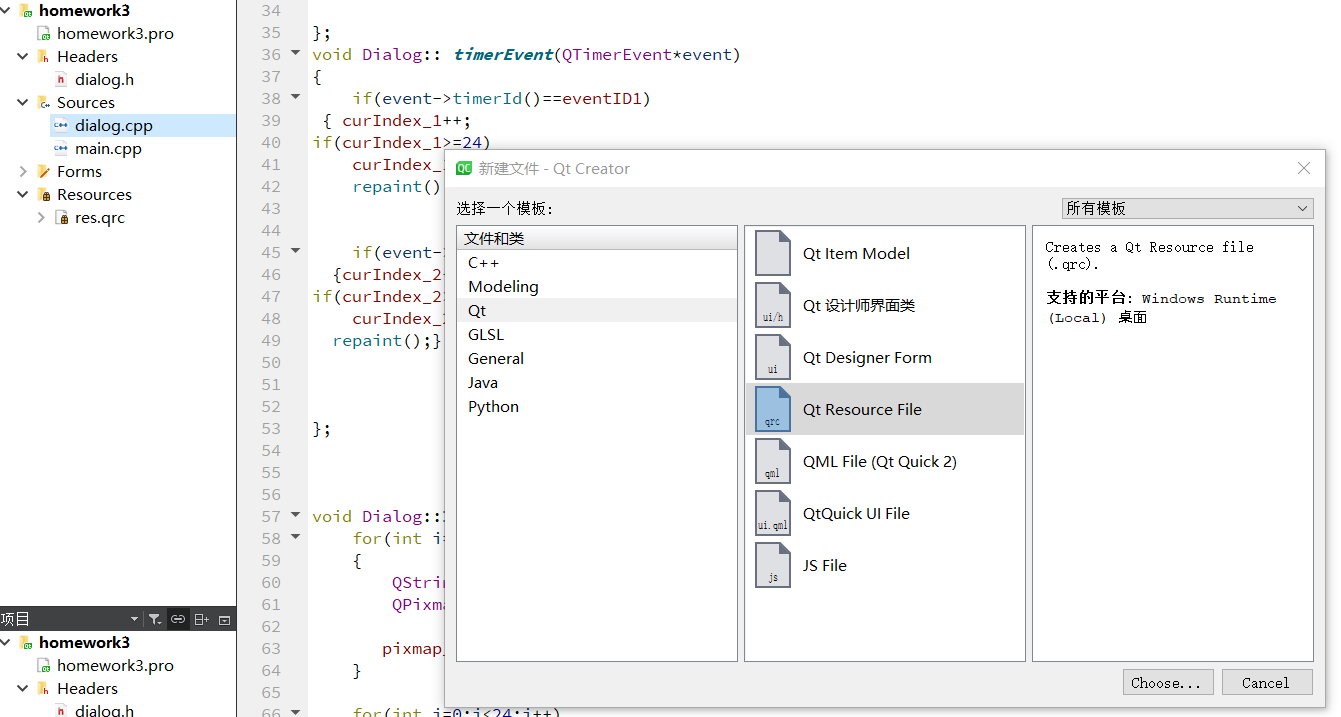
Task: Click the Resources folder icon
Action: point(44,195)
